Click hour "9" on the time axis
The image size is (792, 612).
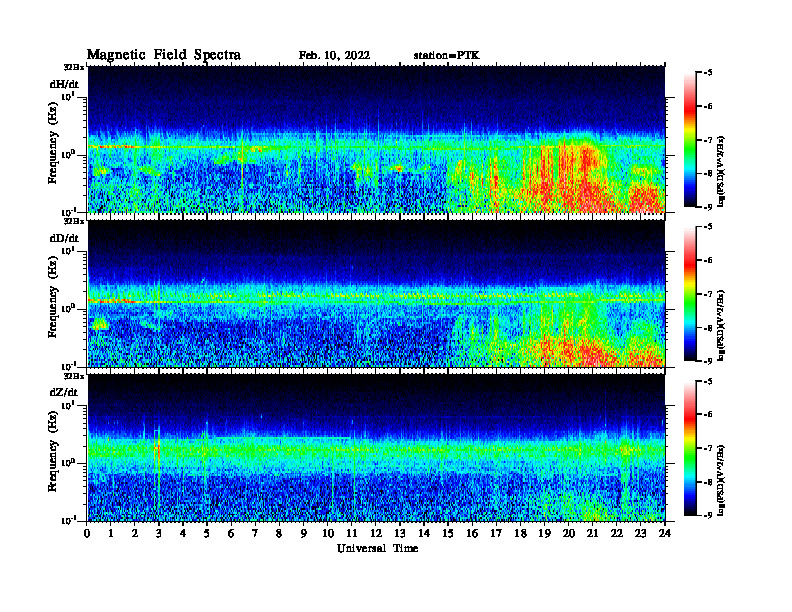pyautogui.click(x=303, y=534)
